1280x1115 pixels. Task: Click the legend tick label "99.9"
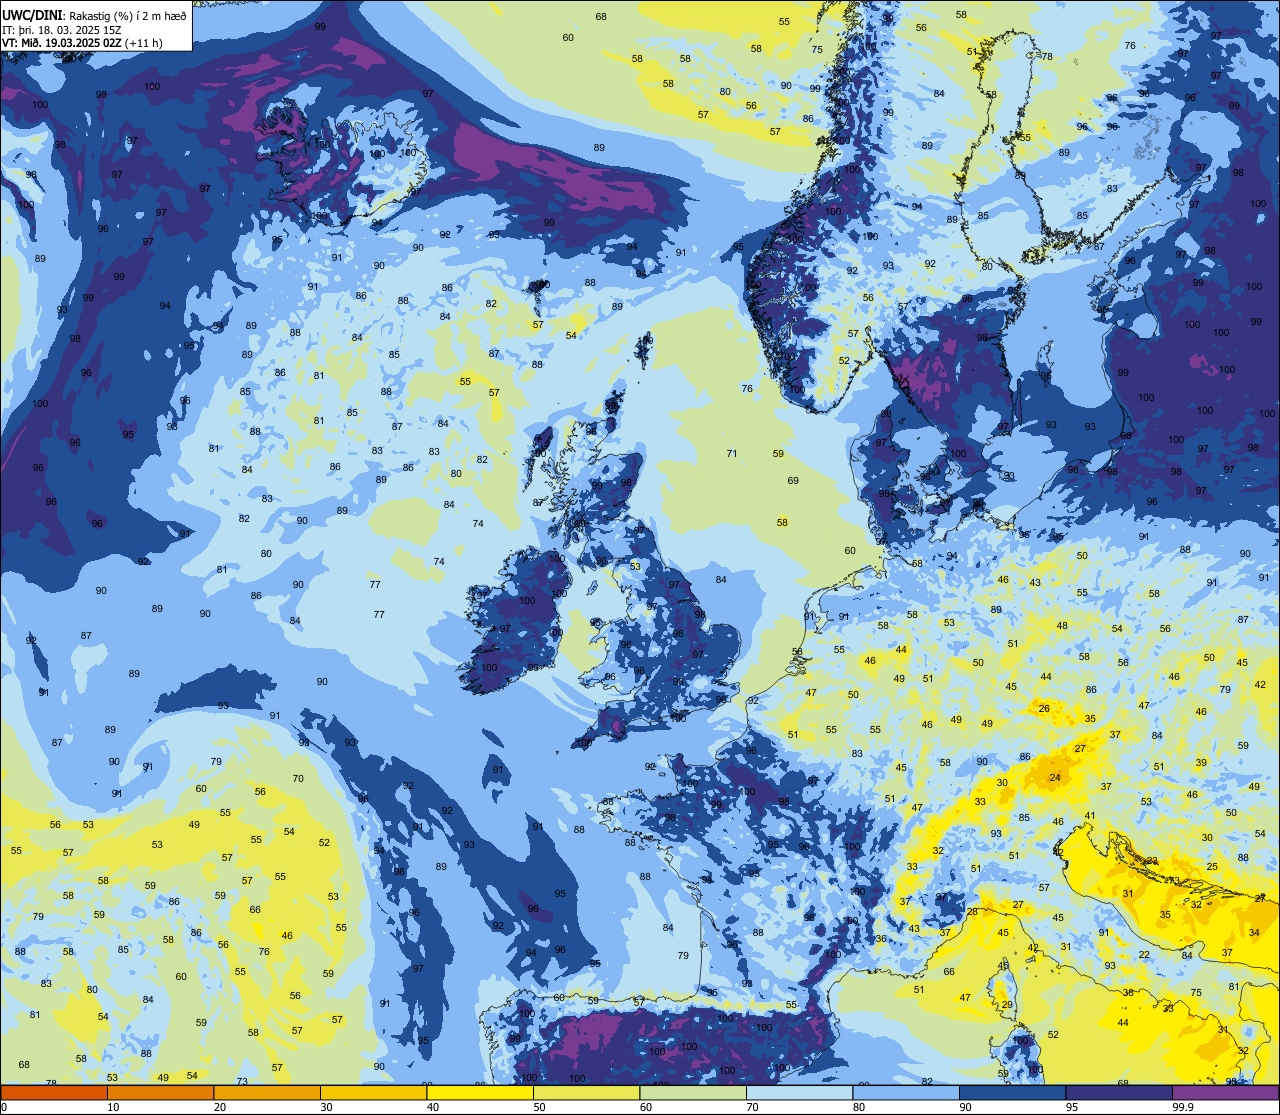(x=1181, y=1107)
